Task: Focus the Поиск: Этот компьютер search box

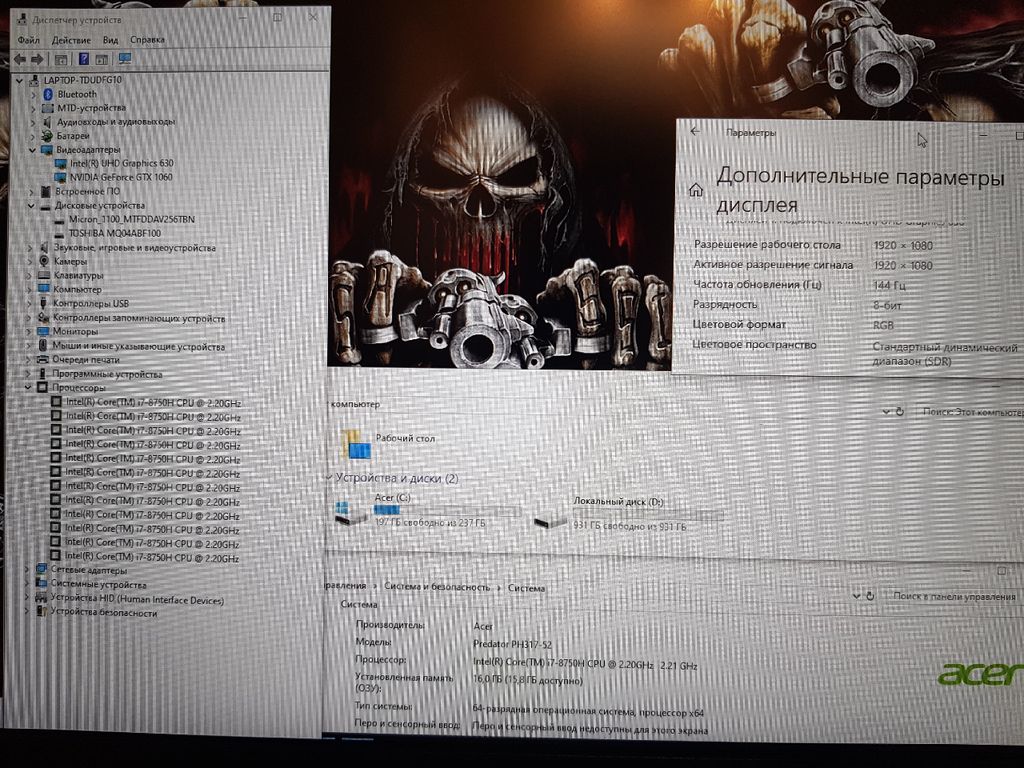Action: pos(972,412)
